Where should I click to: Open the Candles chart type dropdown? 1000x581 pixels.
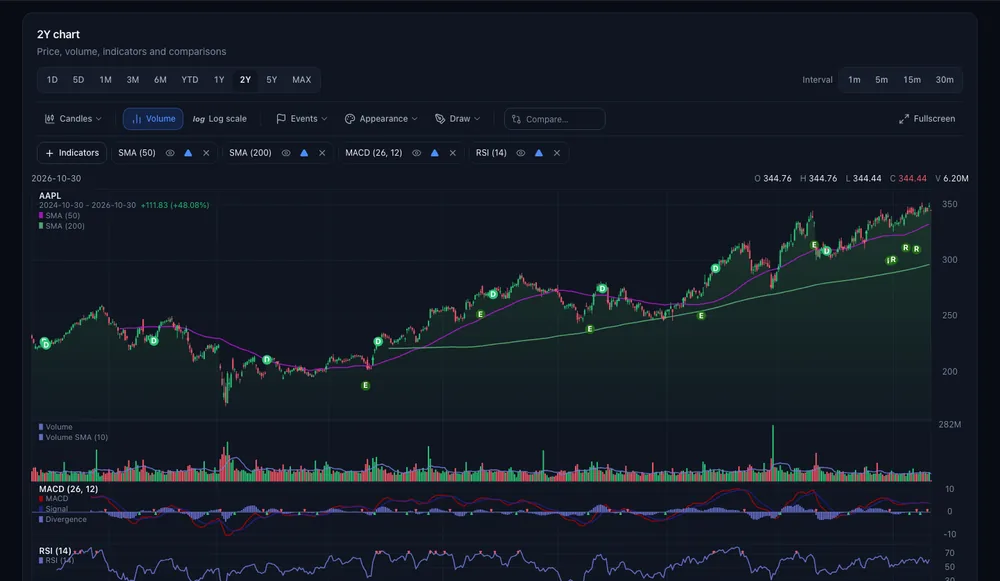tap(73, 119)
